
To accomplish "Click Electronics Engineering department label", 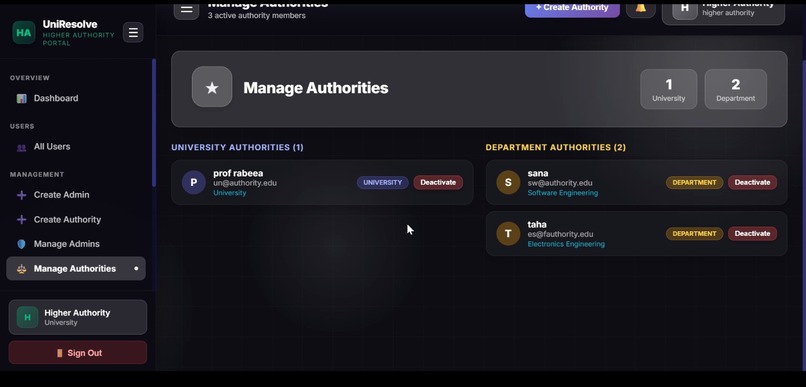I will pyautogui.click(x=566, y=244).
